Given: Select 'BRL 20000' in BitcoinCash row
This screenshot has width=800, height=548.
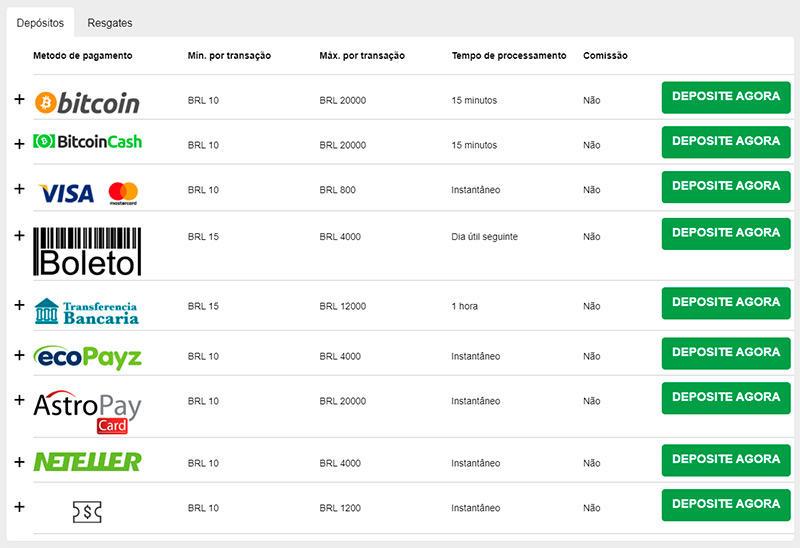Looking at the screenshot, I should pos(342,145).
